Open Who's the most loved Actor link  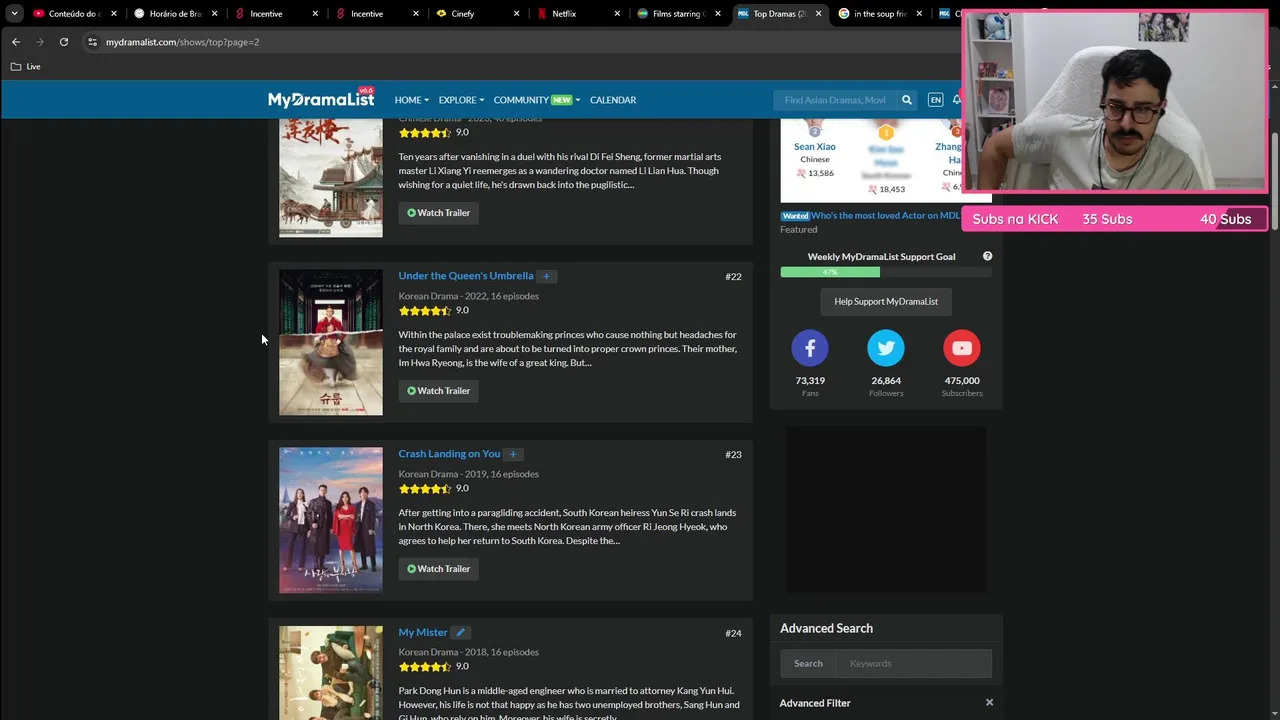(885, 216)
